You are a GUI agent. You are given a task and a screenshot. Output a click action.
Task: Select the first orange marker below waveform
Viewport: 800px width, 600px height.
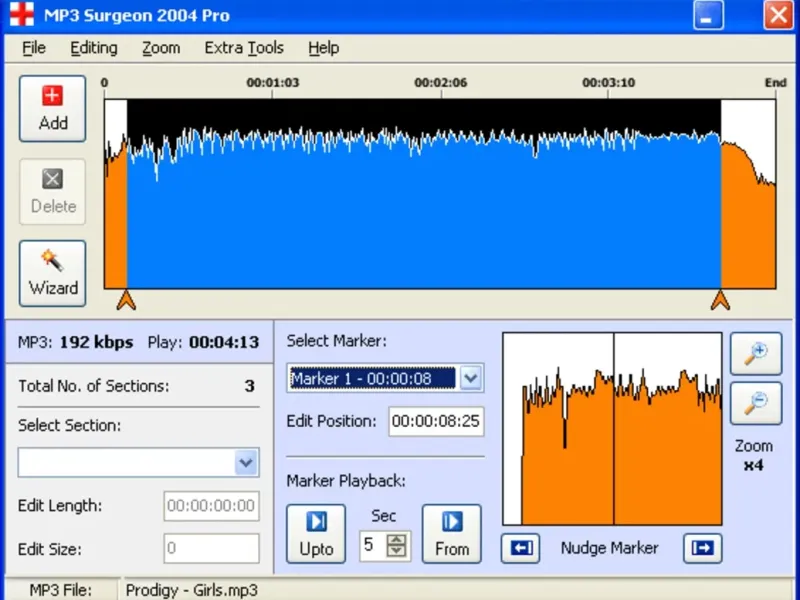126,301
